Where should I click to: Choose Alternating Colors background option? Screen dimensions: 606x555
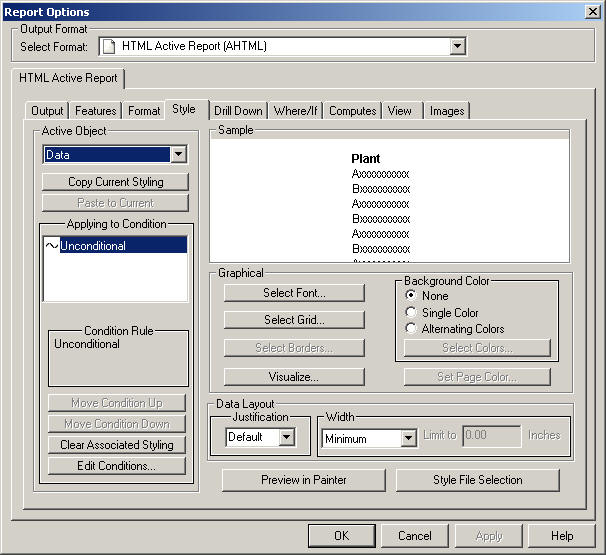tap(411, 329)
